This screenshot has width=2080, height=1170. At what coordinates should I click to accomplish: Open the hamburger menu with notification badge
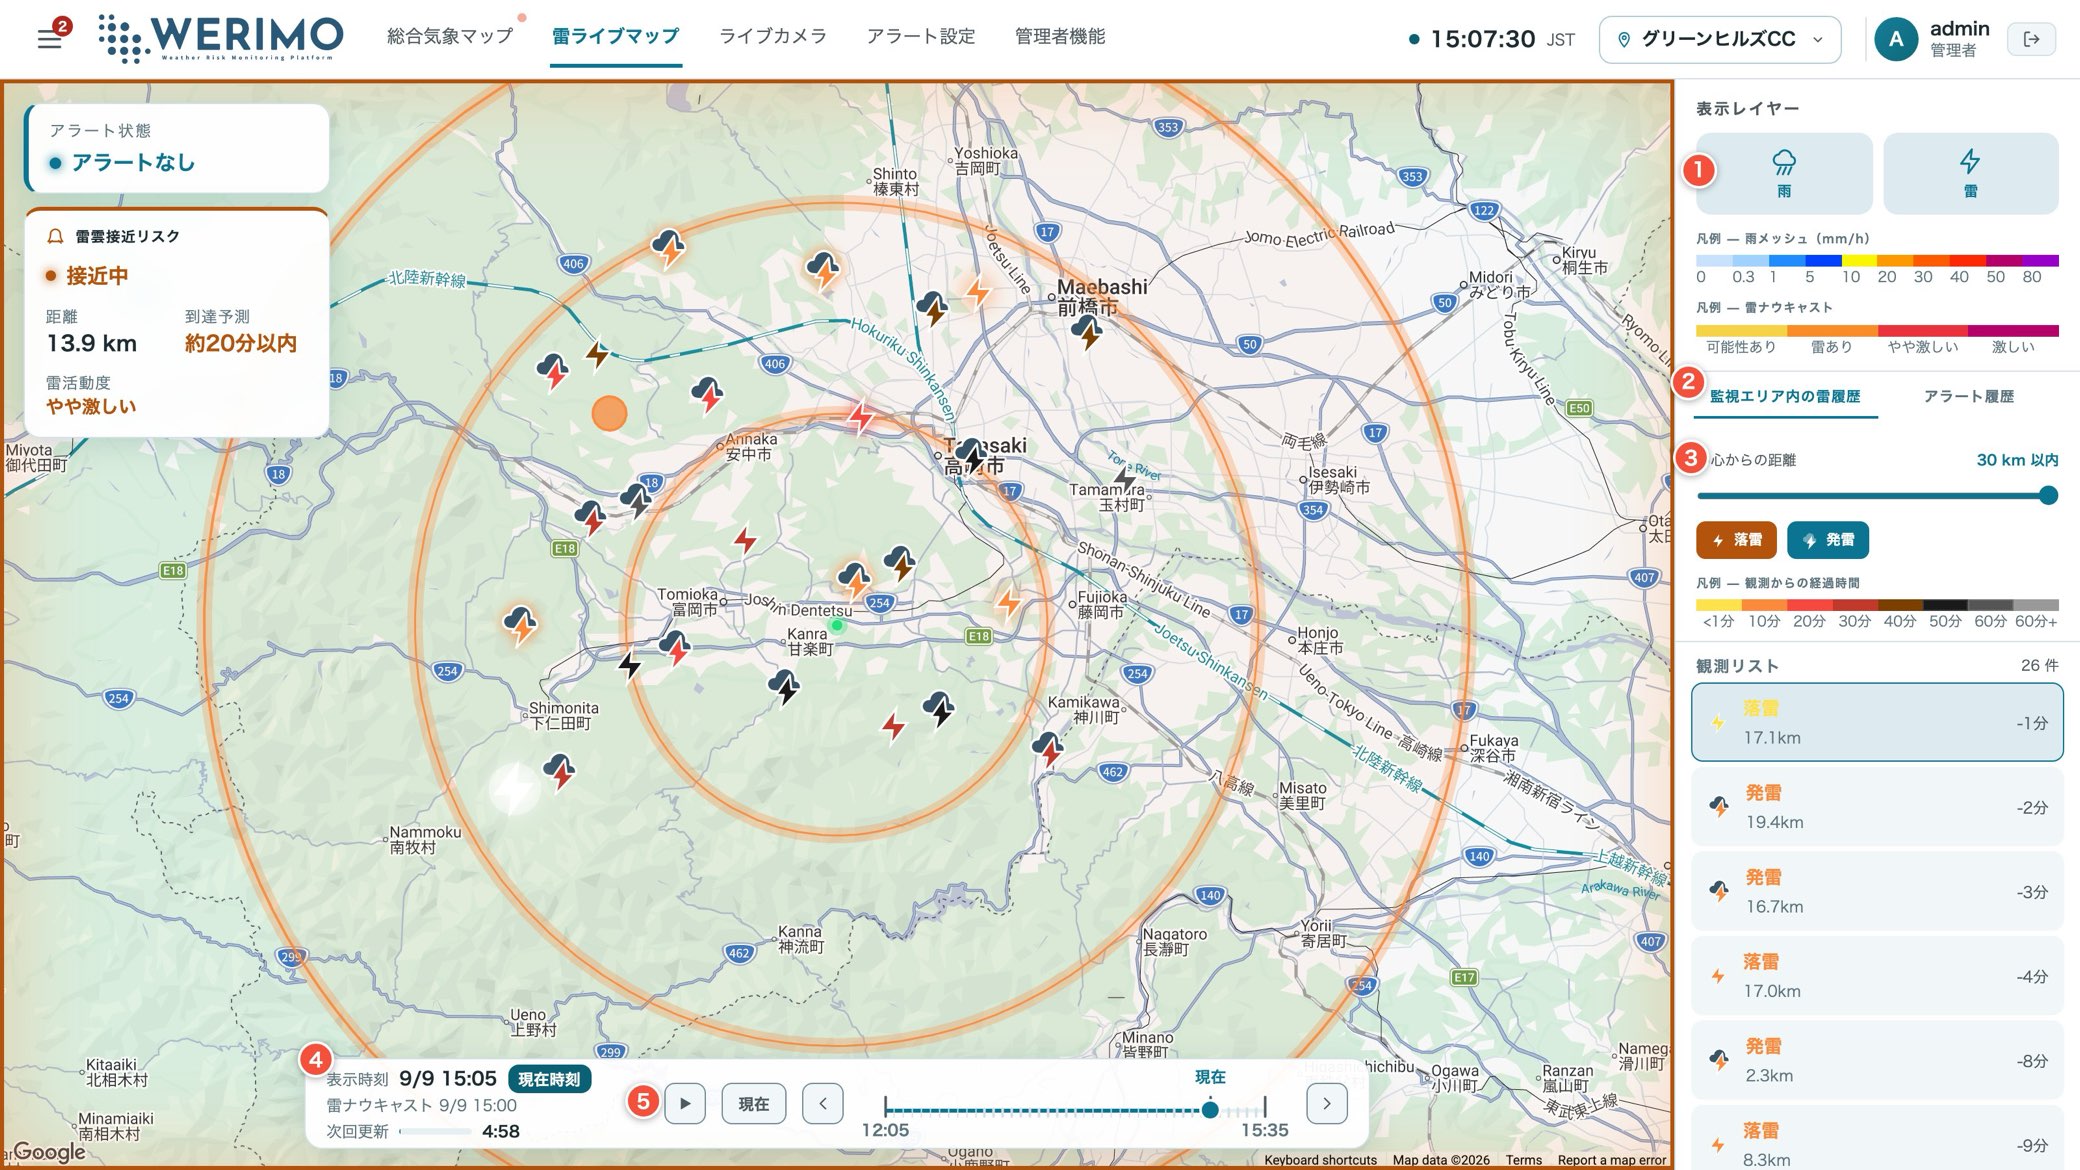[x=49, y=39]
